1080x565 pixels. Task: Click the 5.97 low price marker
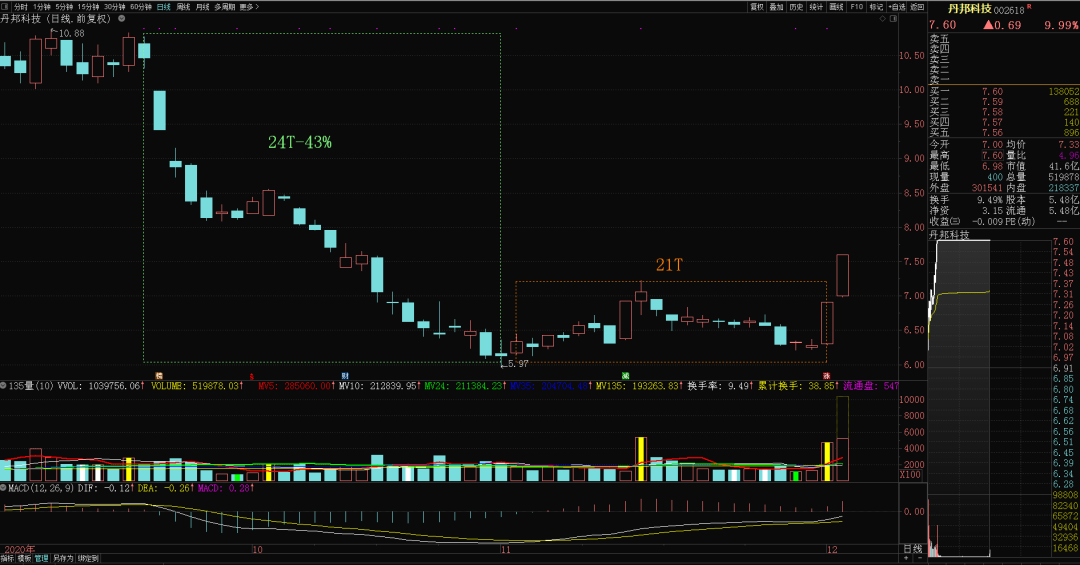pyautogui.click(x=518, y=363)
